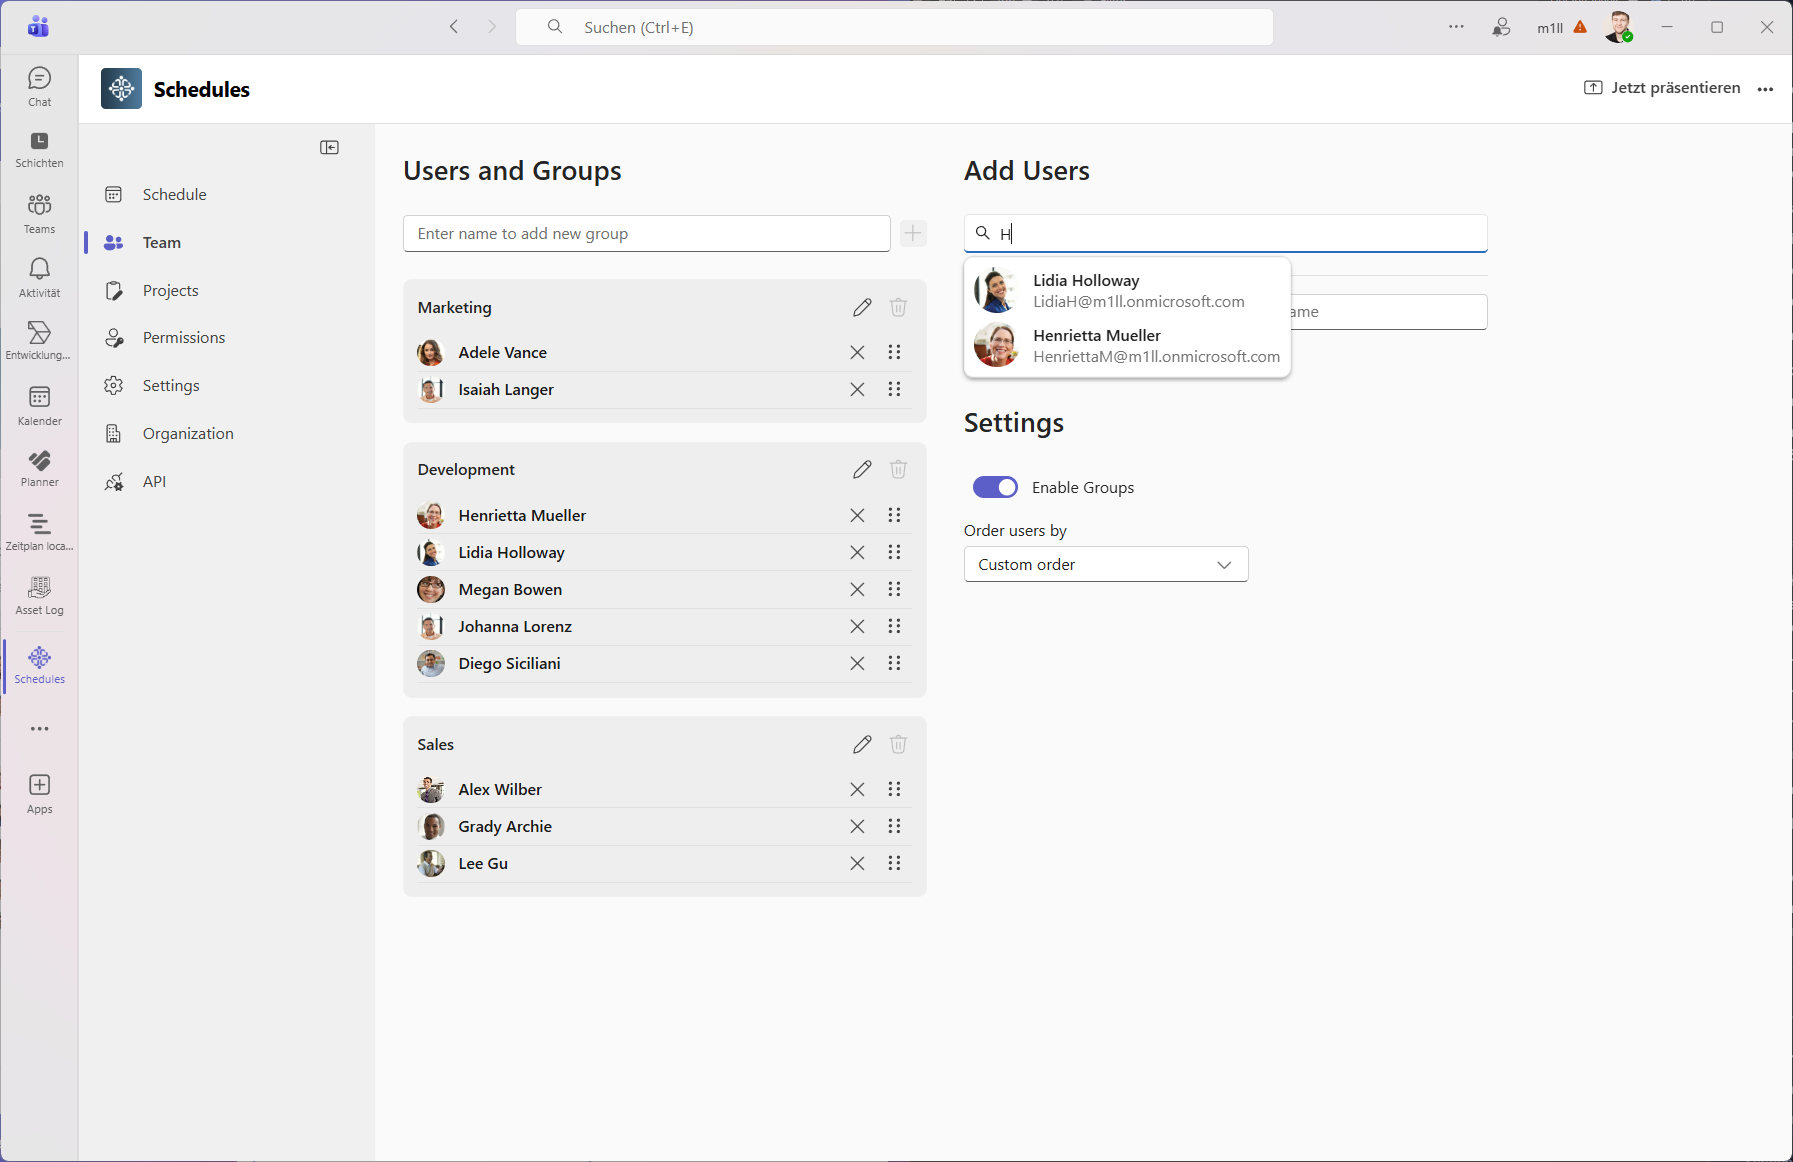Screen dimensions: 1793x1162
Task: Select Henrietta Mueller from search suggestions
Action: pos(1127,346)
